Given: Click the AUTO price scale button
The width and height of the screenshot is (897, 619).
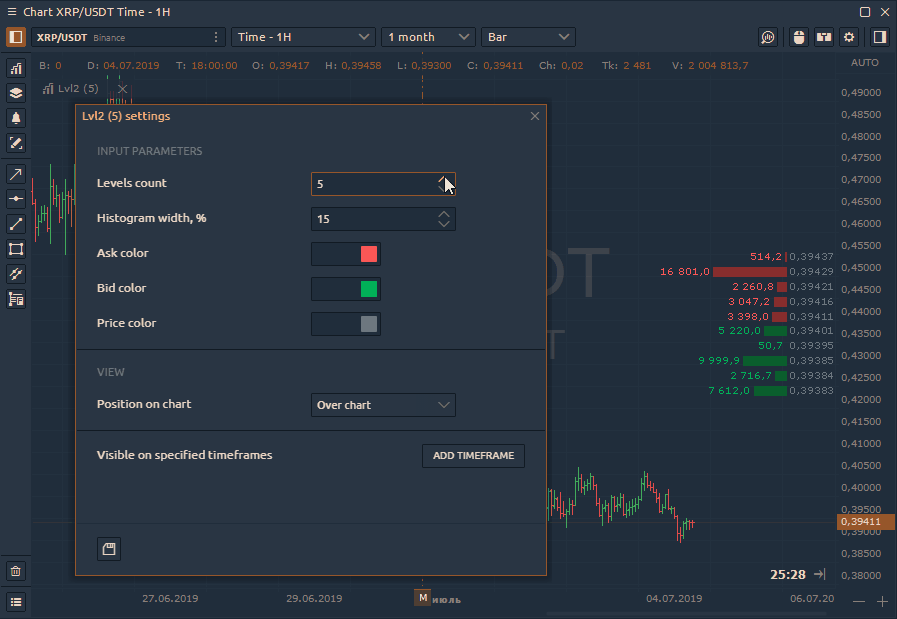Looking at the screenshot, I should [x=864, y=63].
